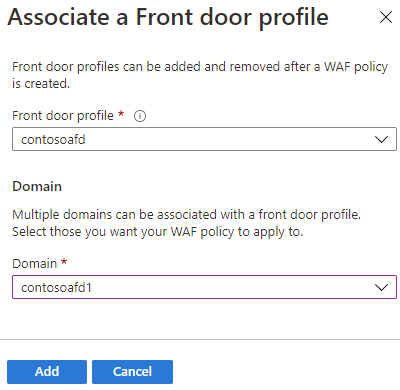Click the info icon beside Front door profile
Image resolution: width=400 pixels, height=390 pixels.
(x=140, y=116)
